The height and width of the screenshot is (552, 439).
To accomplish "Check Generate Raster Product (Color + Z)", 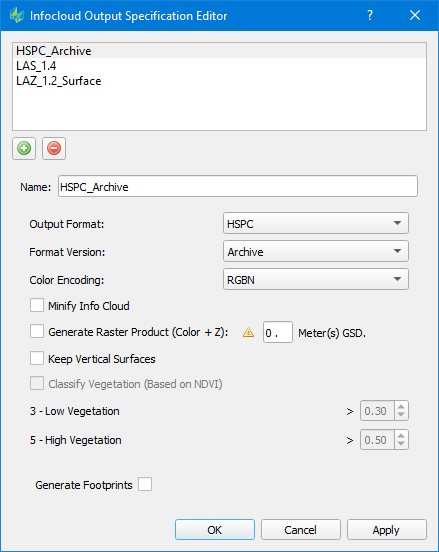I will tap(37, 331).
